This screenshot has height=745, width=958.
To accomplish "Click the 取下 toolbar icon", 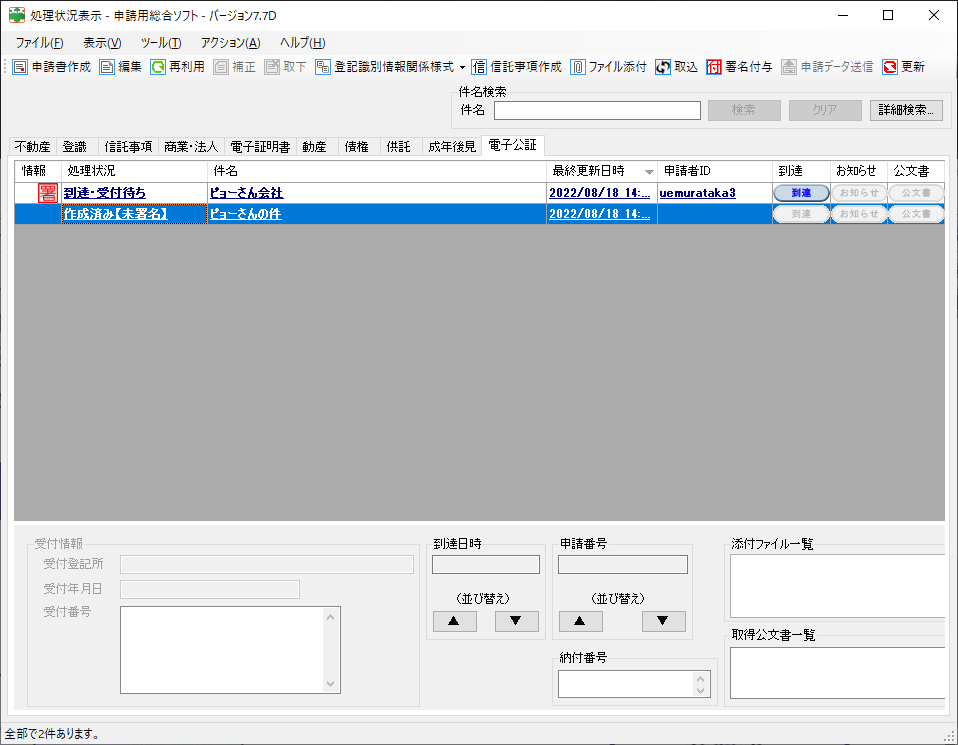I will (x=272, y=67).
